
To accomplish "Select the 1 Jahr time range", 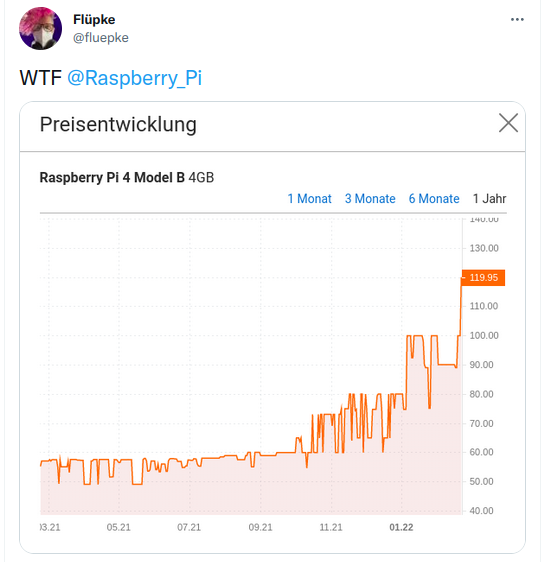I will [489, 198].
